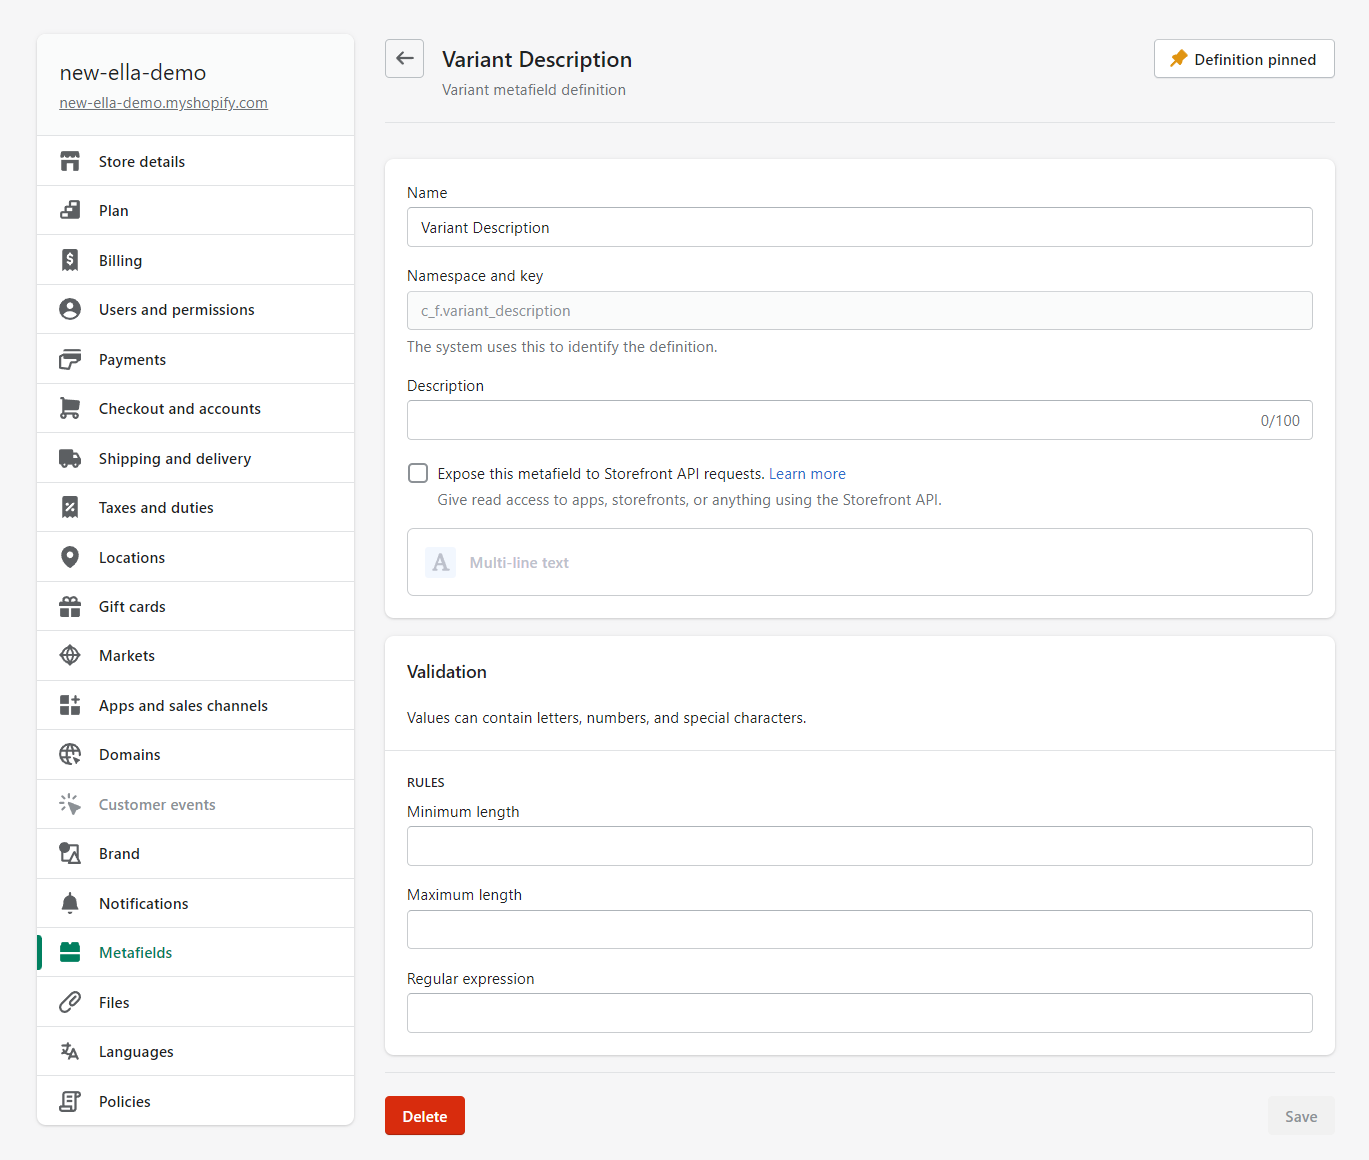The image size is (1369, 1160).
Task: Toggle the Definition pinned button
Action: pyautogui.click(x=1243, y=59)
